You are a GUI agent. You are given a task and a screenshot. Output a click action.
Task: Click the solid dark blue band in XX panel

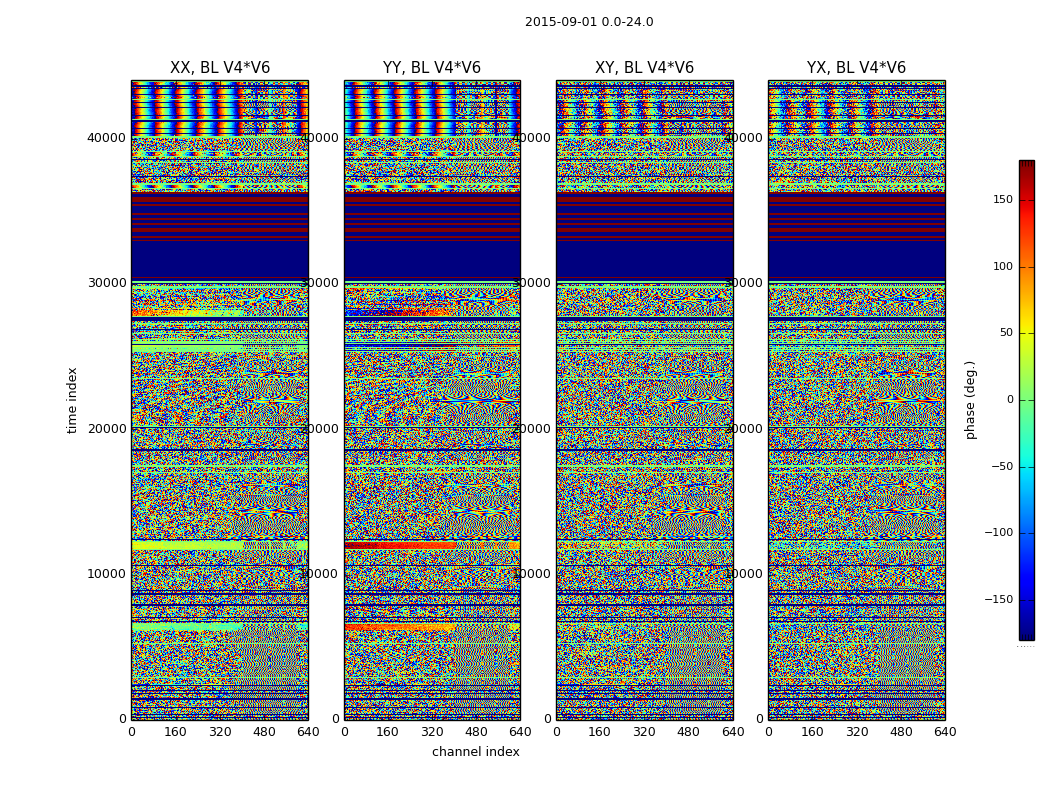tap(220, 262)
